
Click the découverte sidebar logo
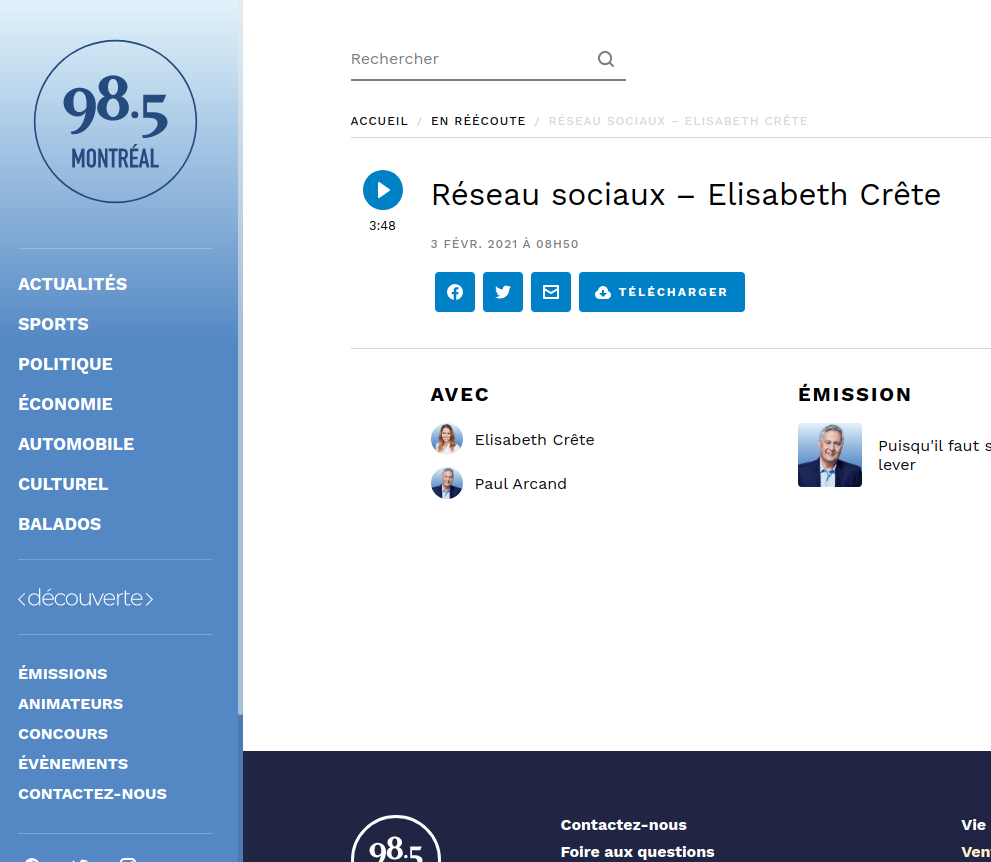[x=86, y=598]
